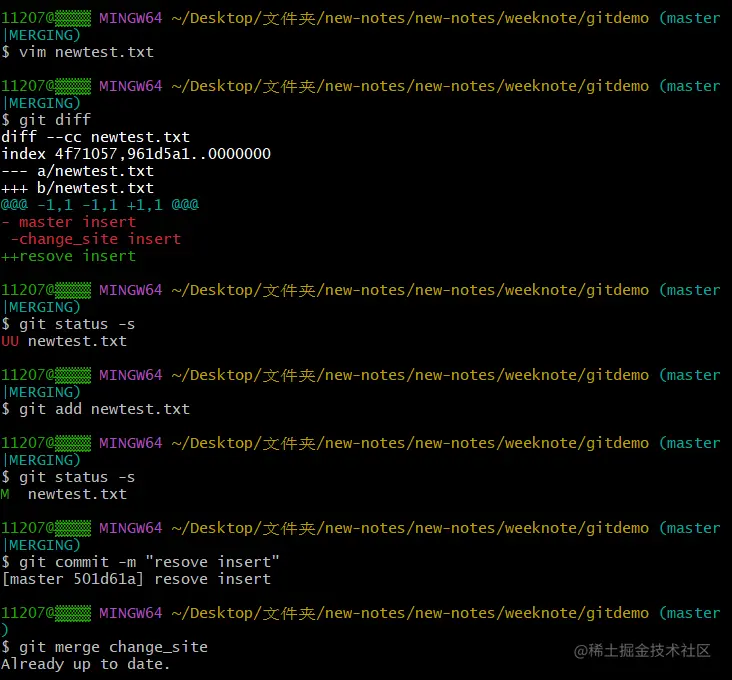Viewport: 732px width, 680px height.
Task: Select the 'diff --cc newtest.txt' output line
Action: click(96, 137)
